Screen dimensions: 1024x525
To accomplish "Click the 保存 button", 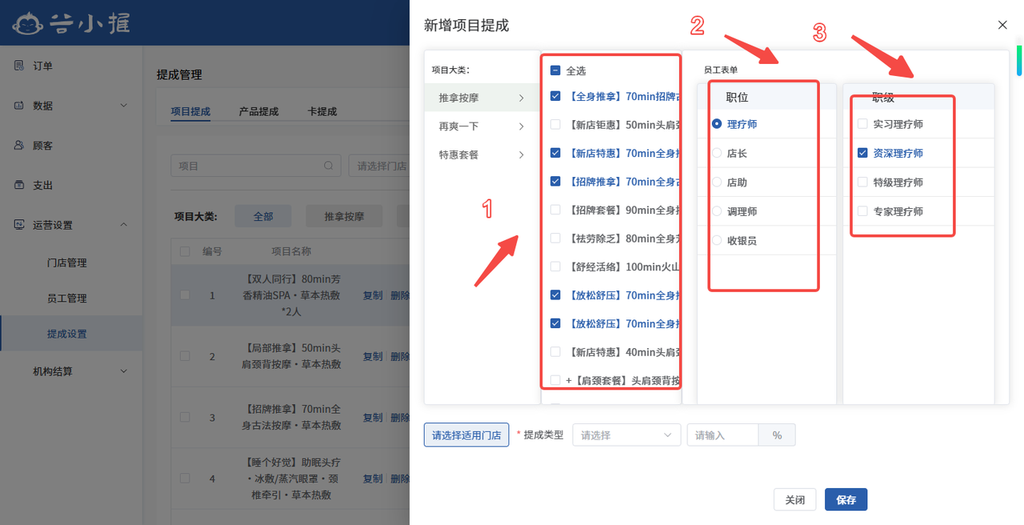I will (x=846, y=500).
